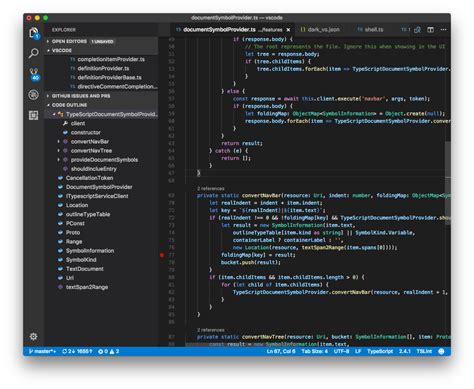Image resolution: width=474 pixels, height=389 pixels.
Task: Select shouldInclueEntry in code outline
Action: point(94,169)
